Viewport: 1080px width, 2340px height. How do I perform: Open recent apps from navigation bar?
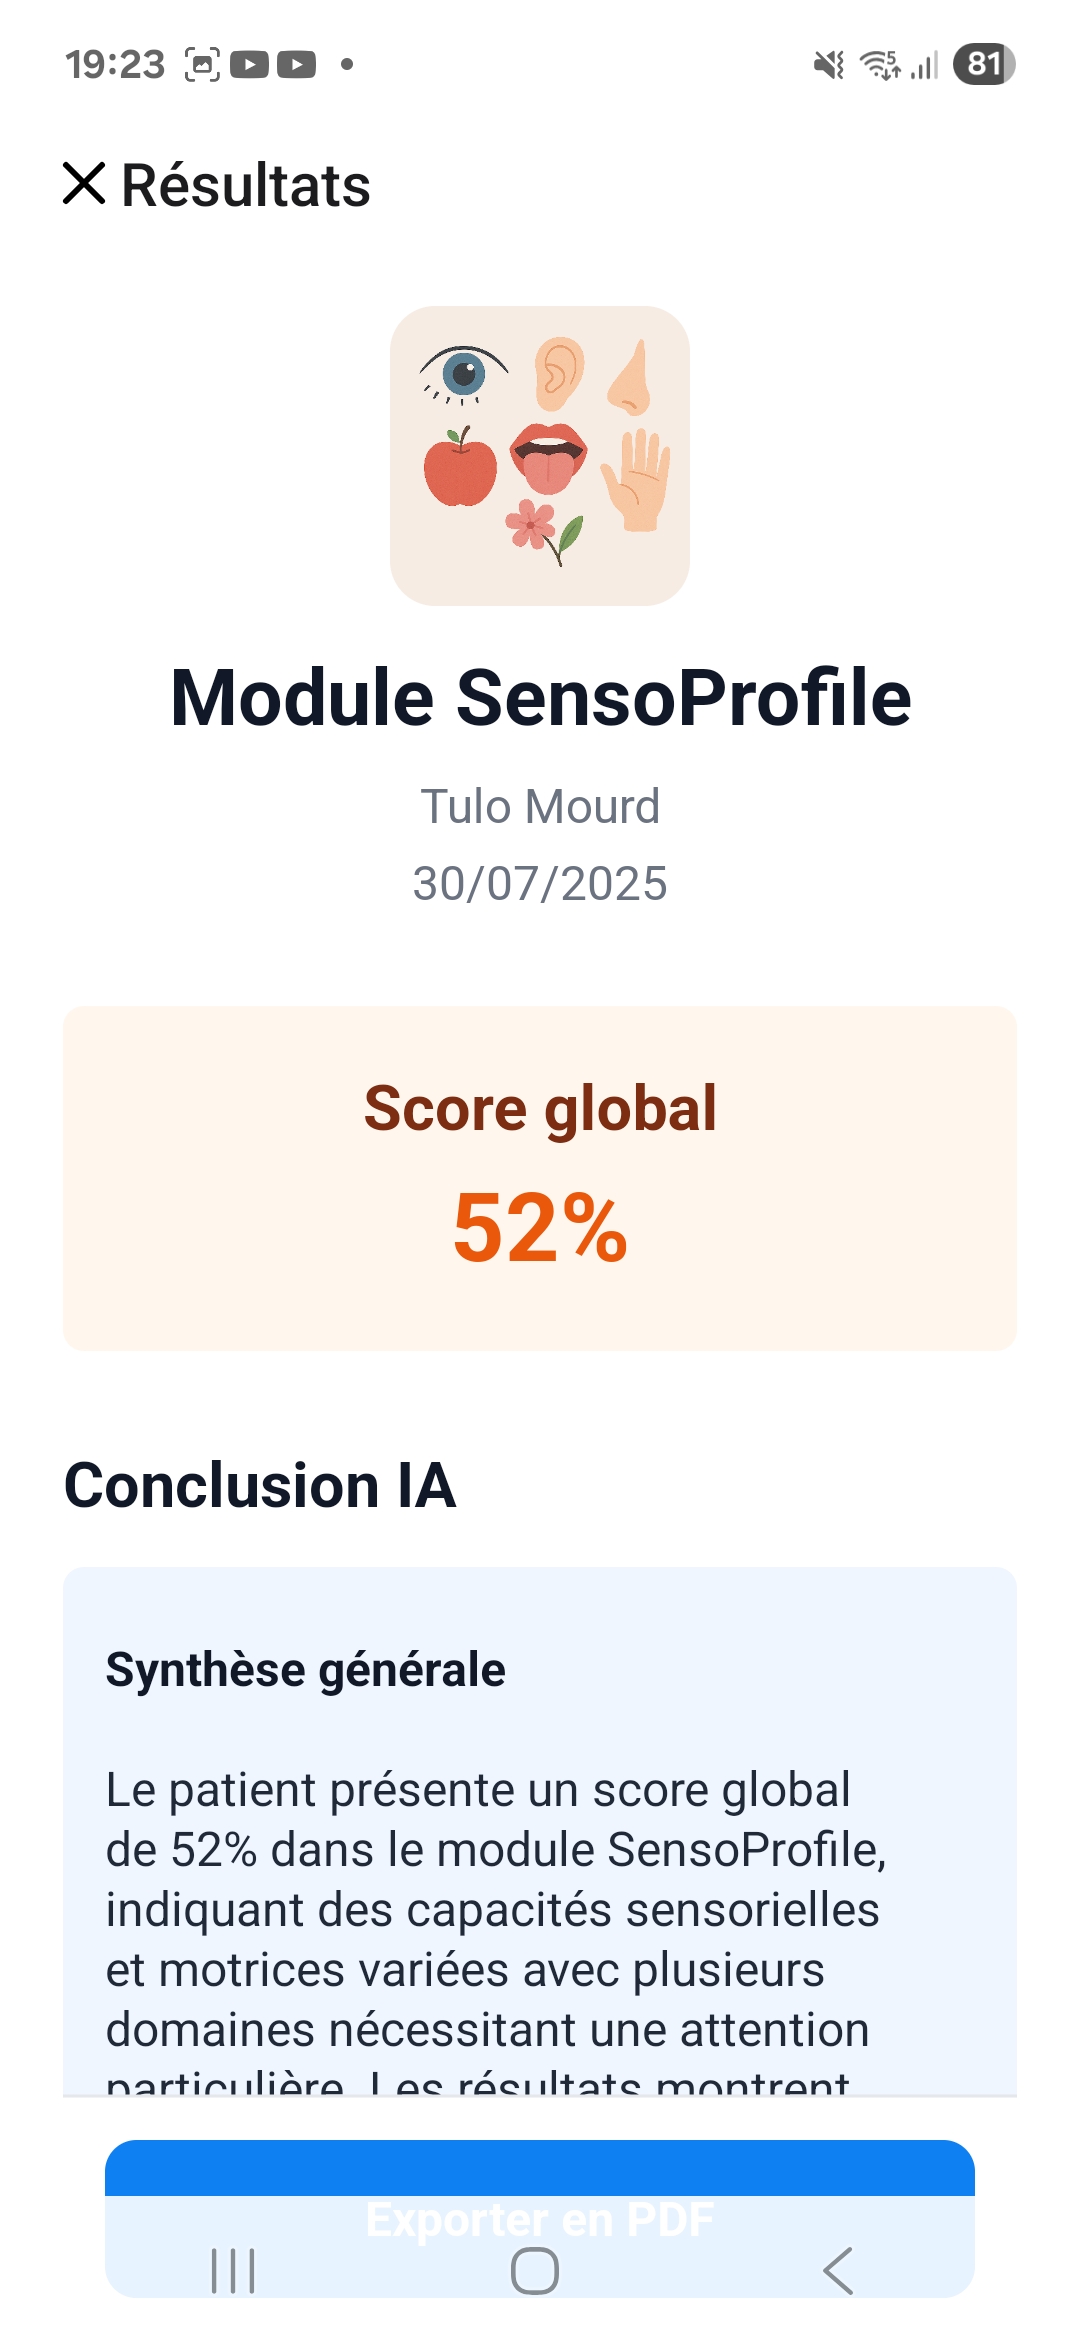click(x=233, y=2270)
